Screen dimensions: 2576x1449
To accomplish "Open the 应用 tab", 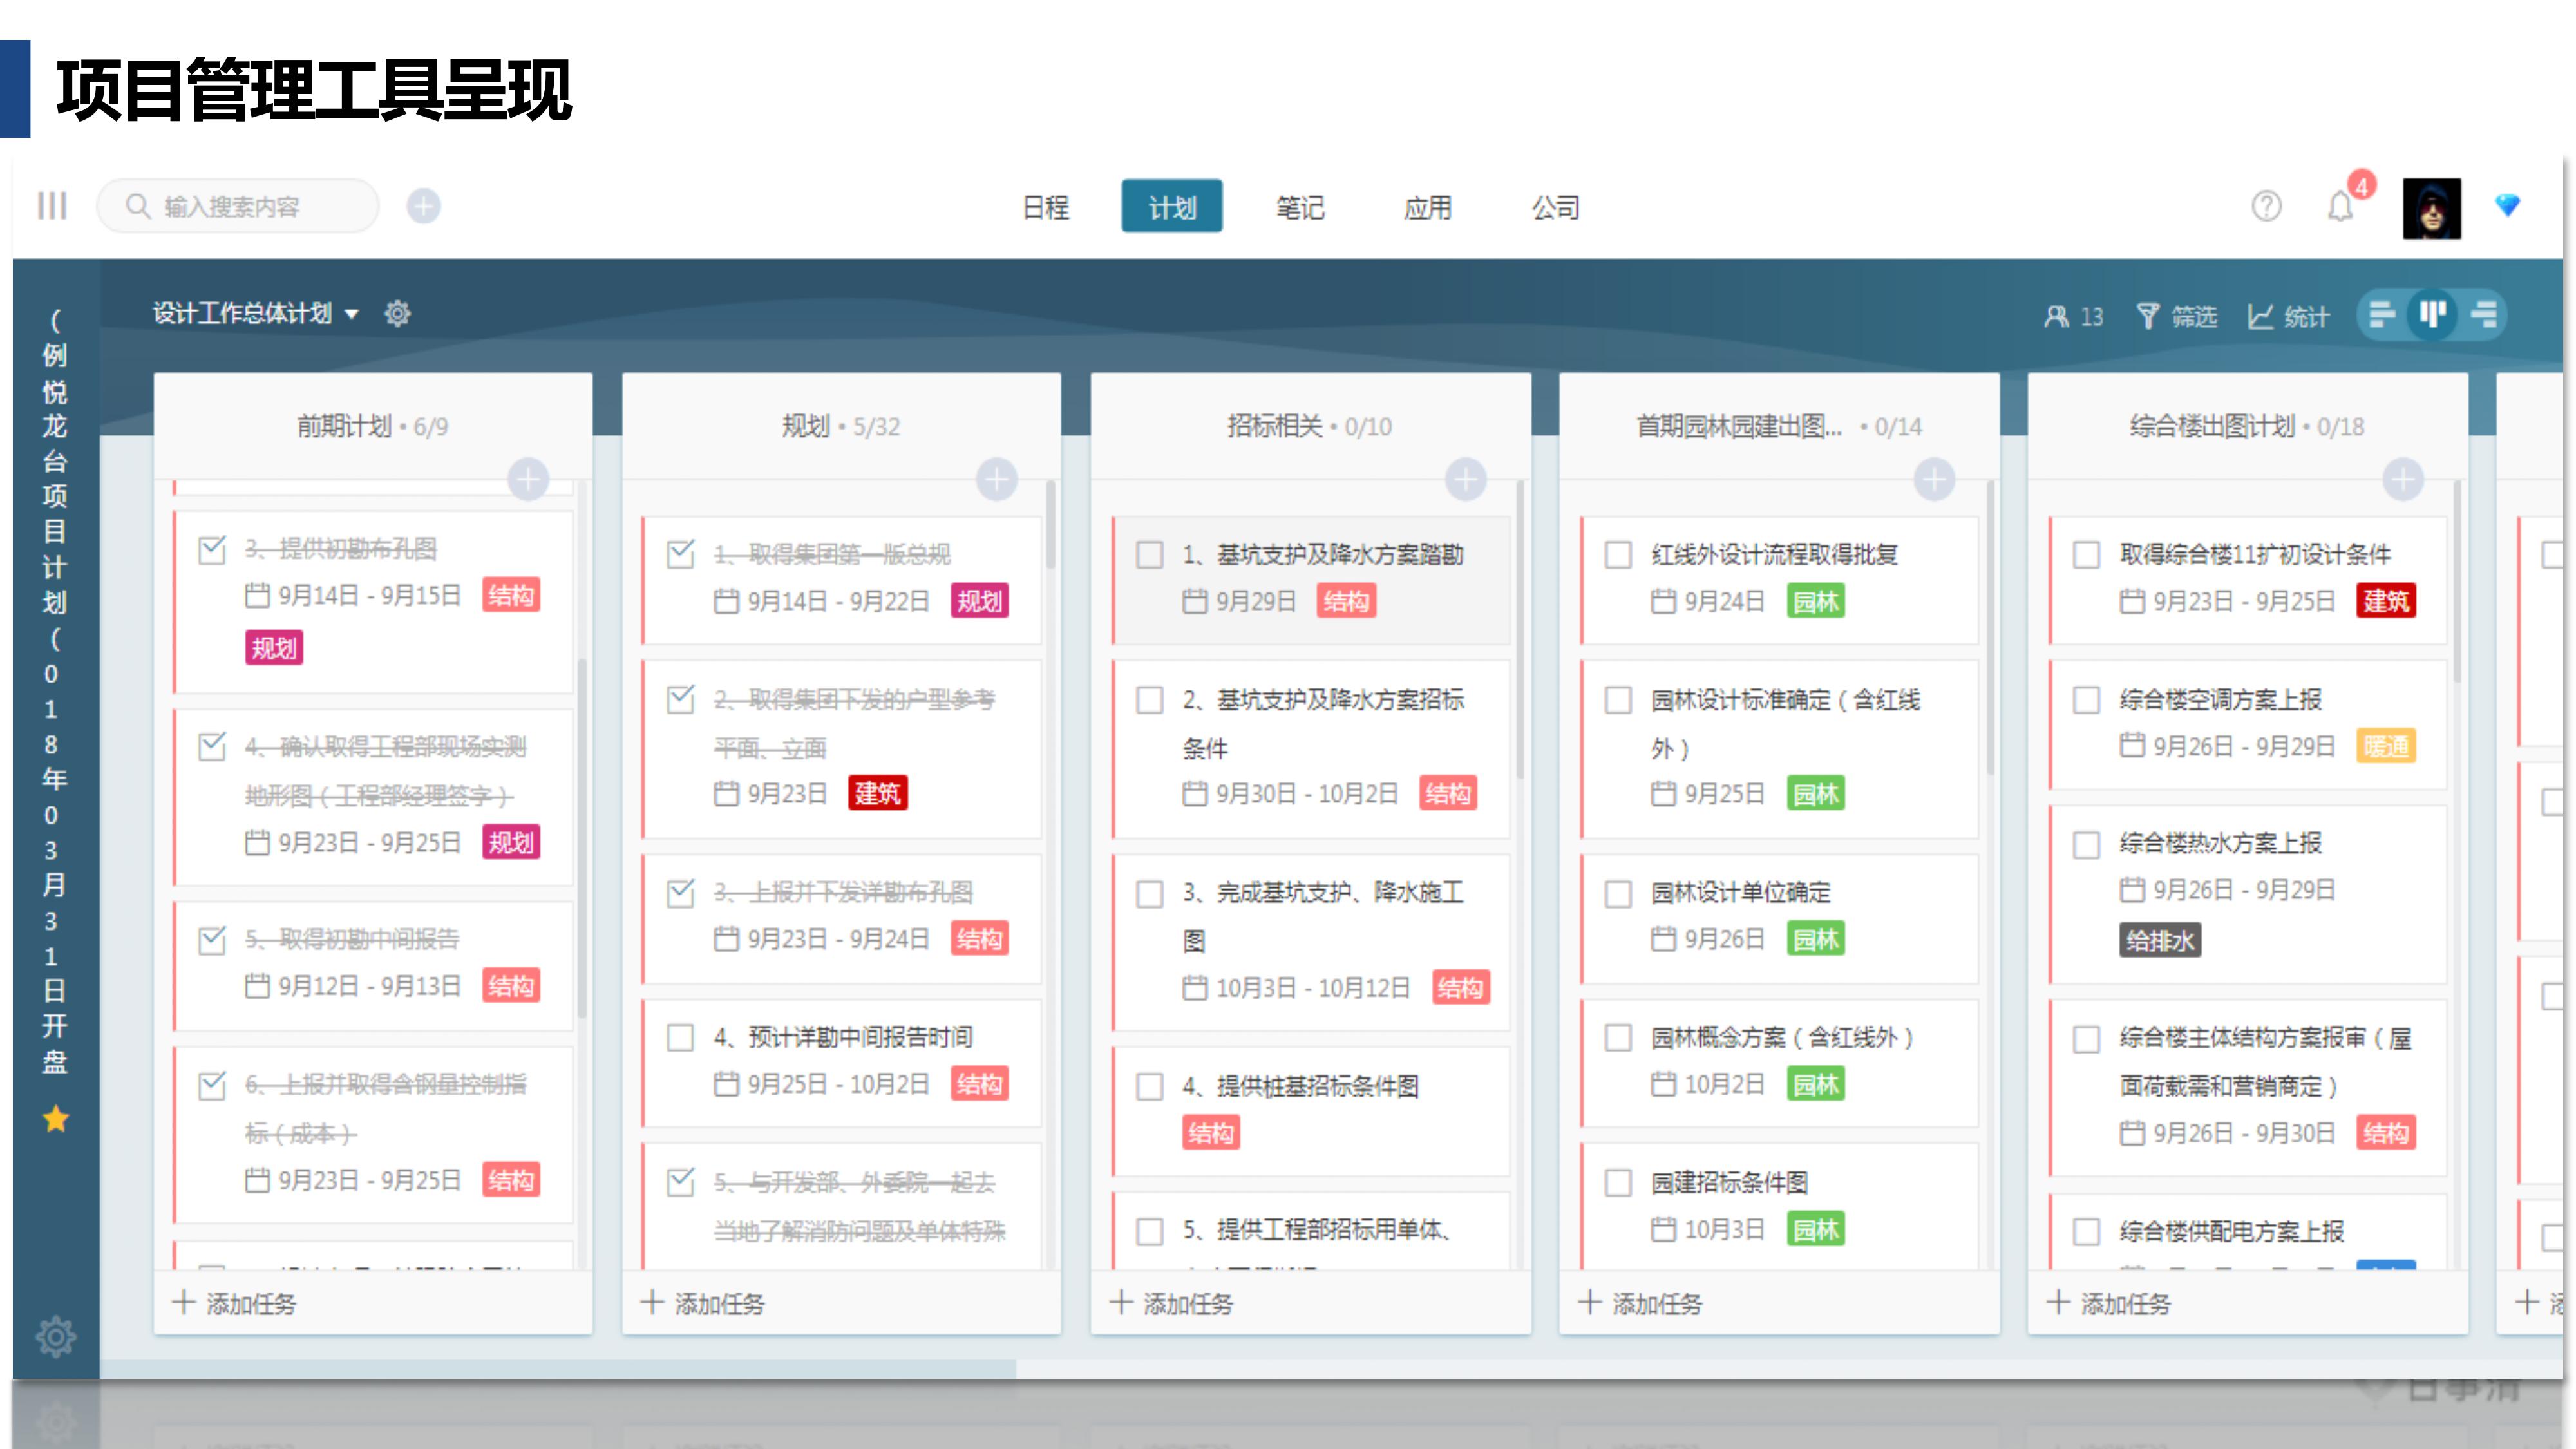I will [1427, 207].
